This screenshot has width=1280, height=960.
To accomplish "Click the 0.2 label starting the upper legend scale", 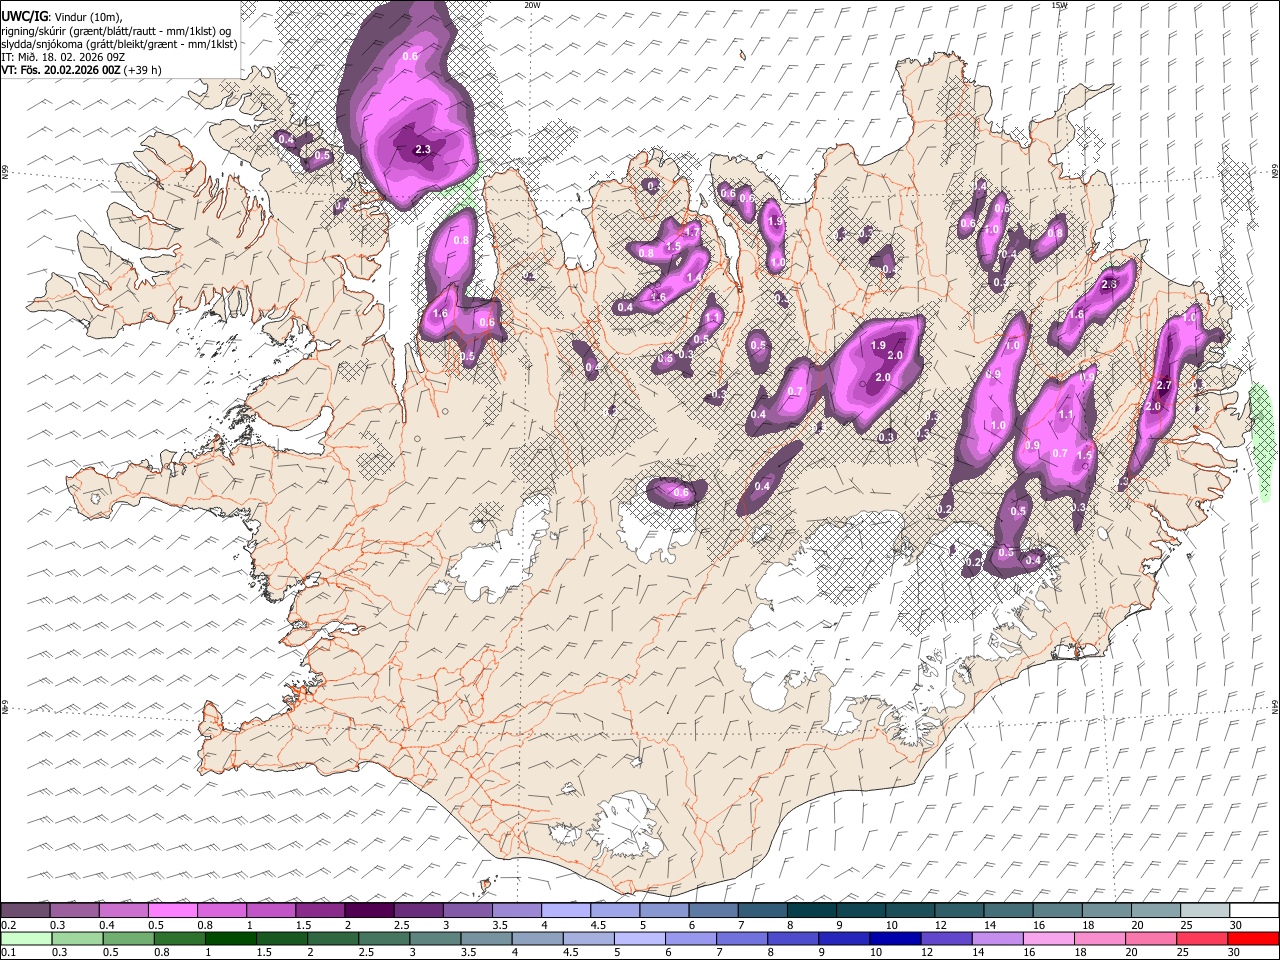I will point(8,925).
